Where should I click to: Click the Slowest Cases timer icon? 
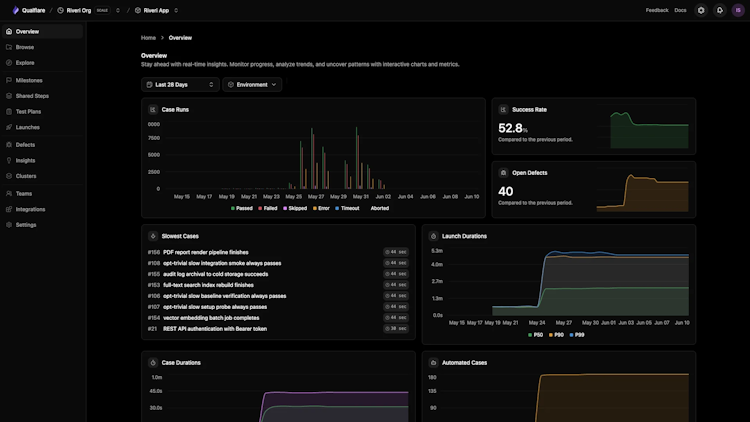click(x=153, y=236)
